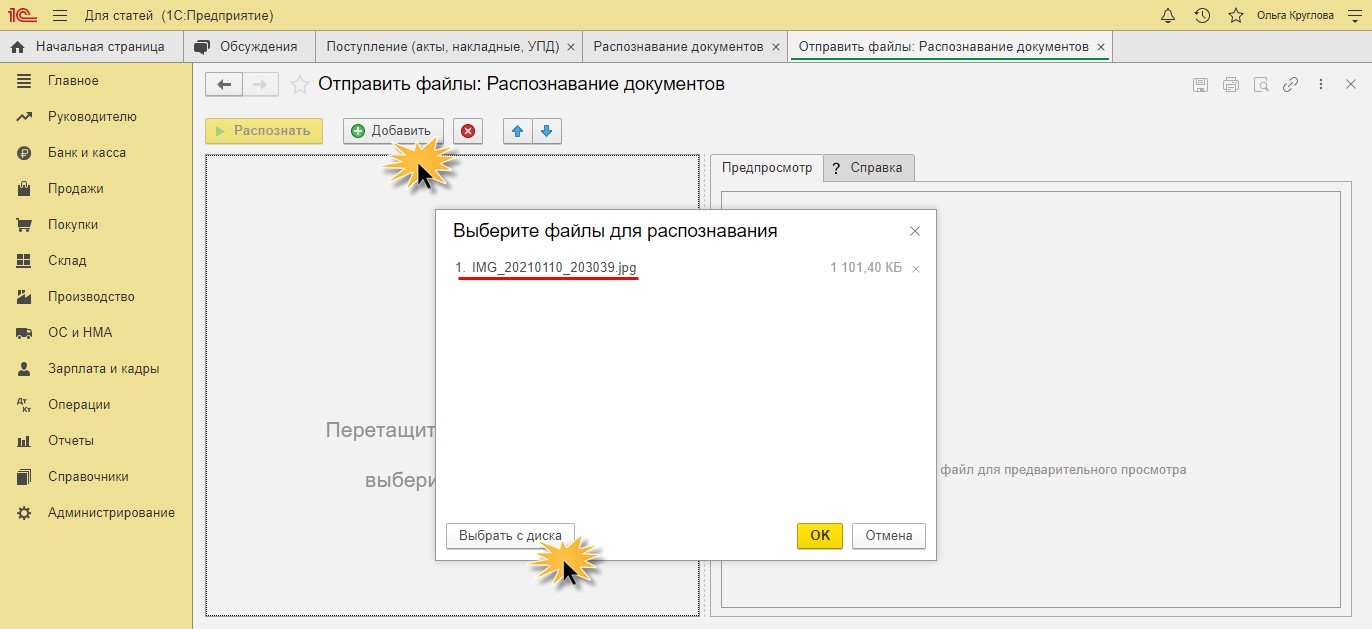Viewport: 1372px width, 629px height.
Task: Open favorites star in title bar
Action: (x=1236, y=16)
